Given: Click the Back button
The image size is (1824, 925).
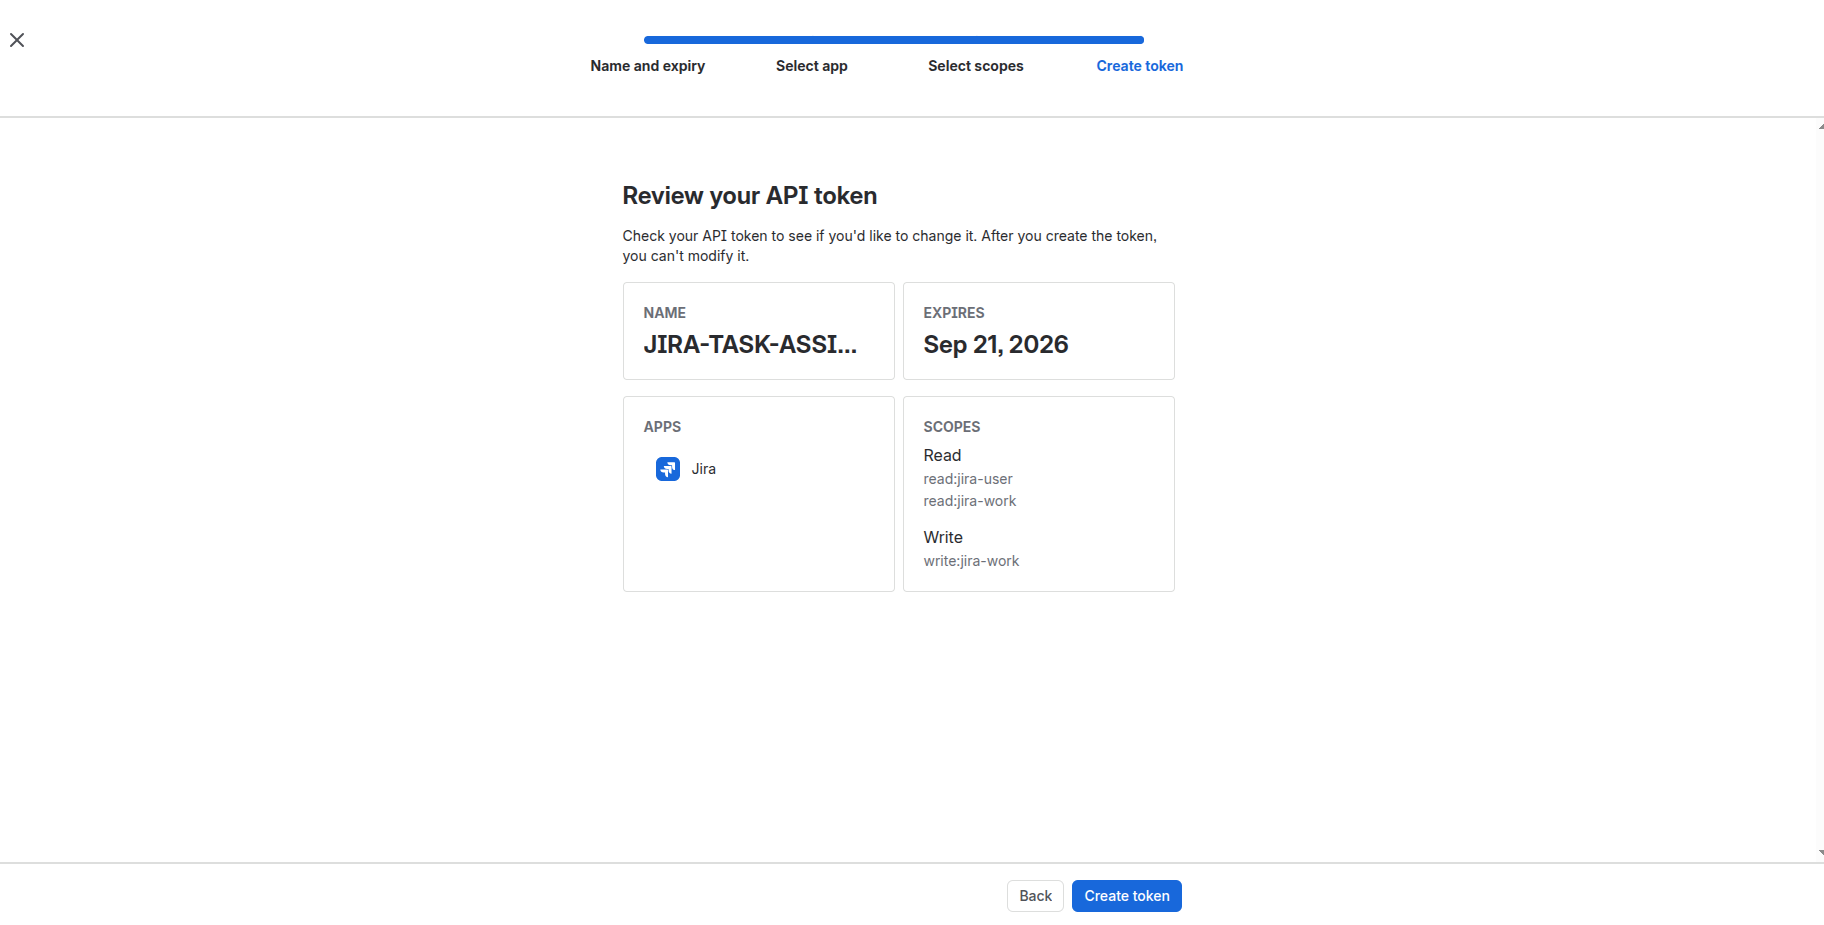Looking at the screenshot, I should point(1035,896).
